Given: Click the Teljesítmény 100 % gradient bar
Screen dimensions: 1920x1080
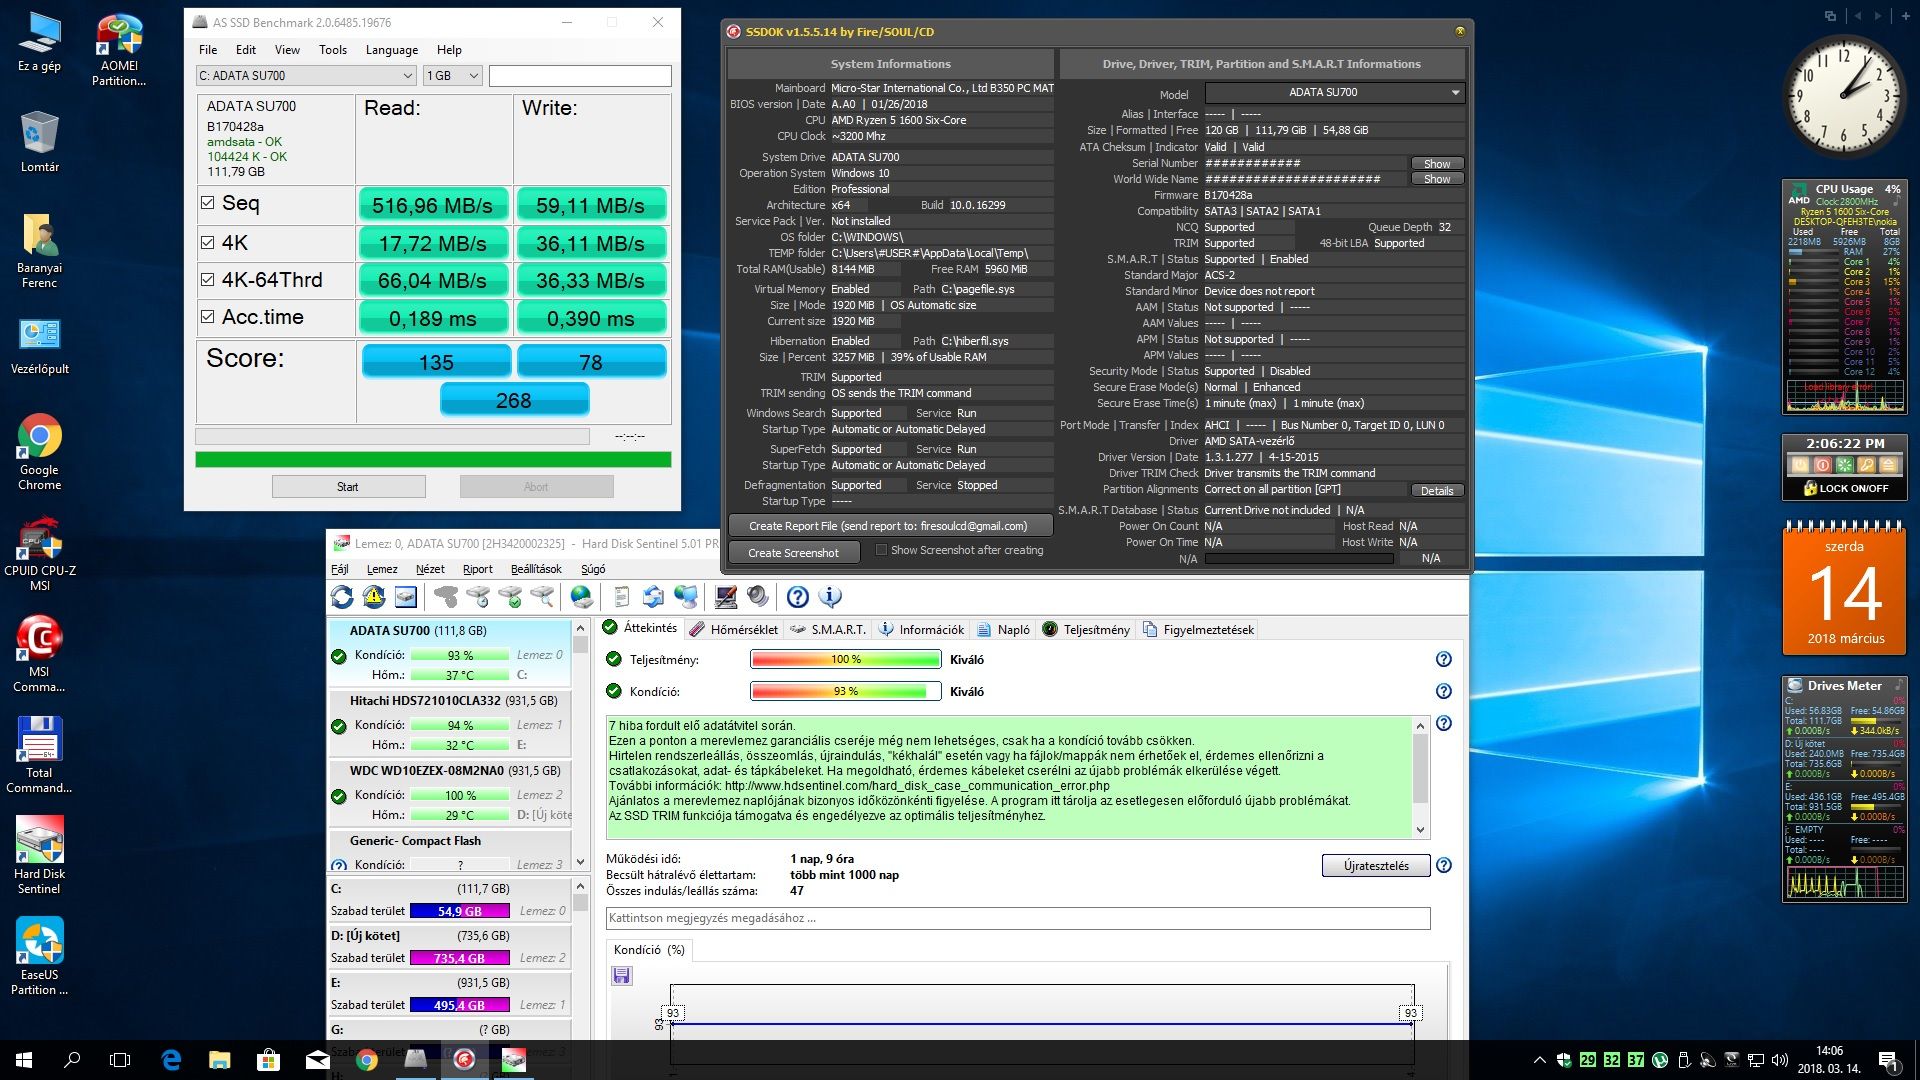Looking at the screenshot, I should pos(846,659).
